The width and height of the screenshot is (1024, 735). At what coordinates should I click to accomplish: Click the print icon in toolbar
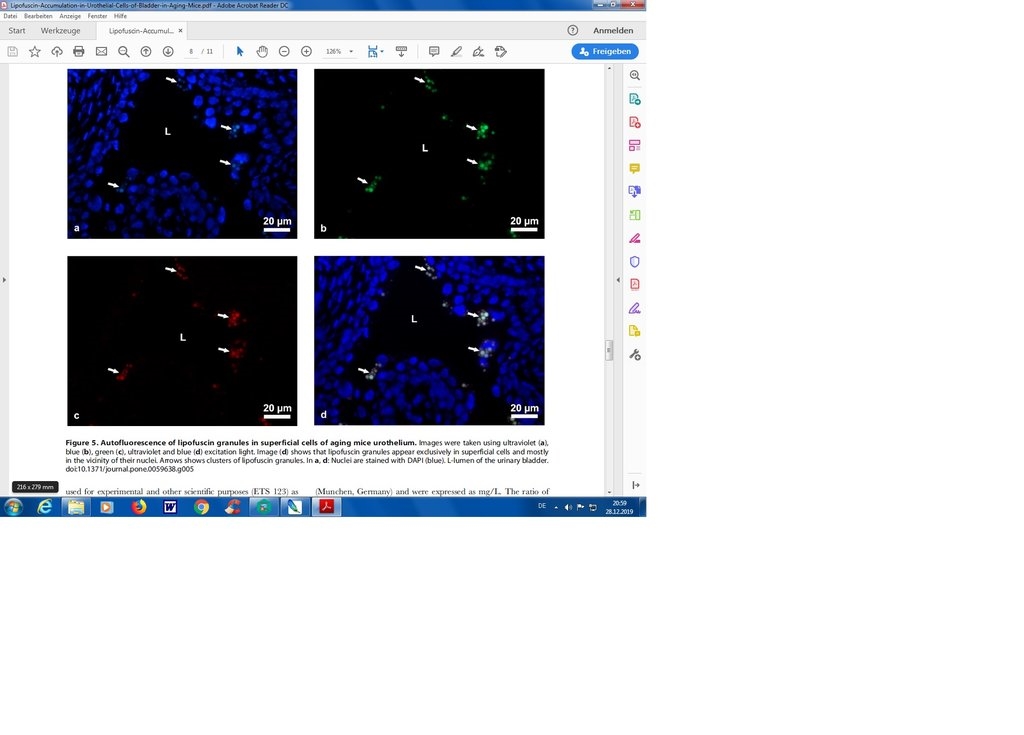coord(79,51)
